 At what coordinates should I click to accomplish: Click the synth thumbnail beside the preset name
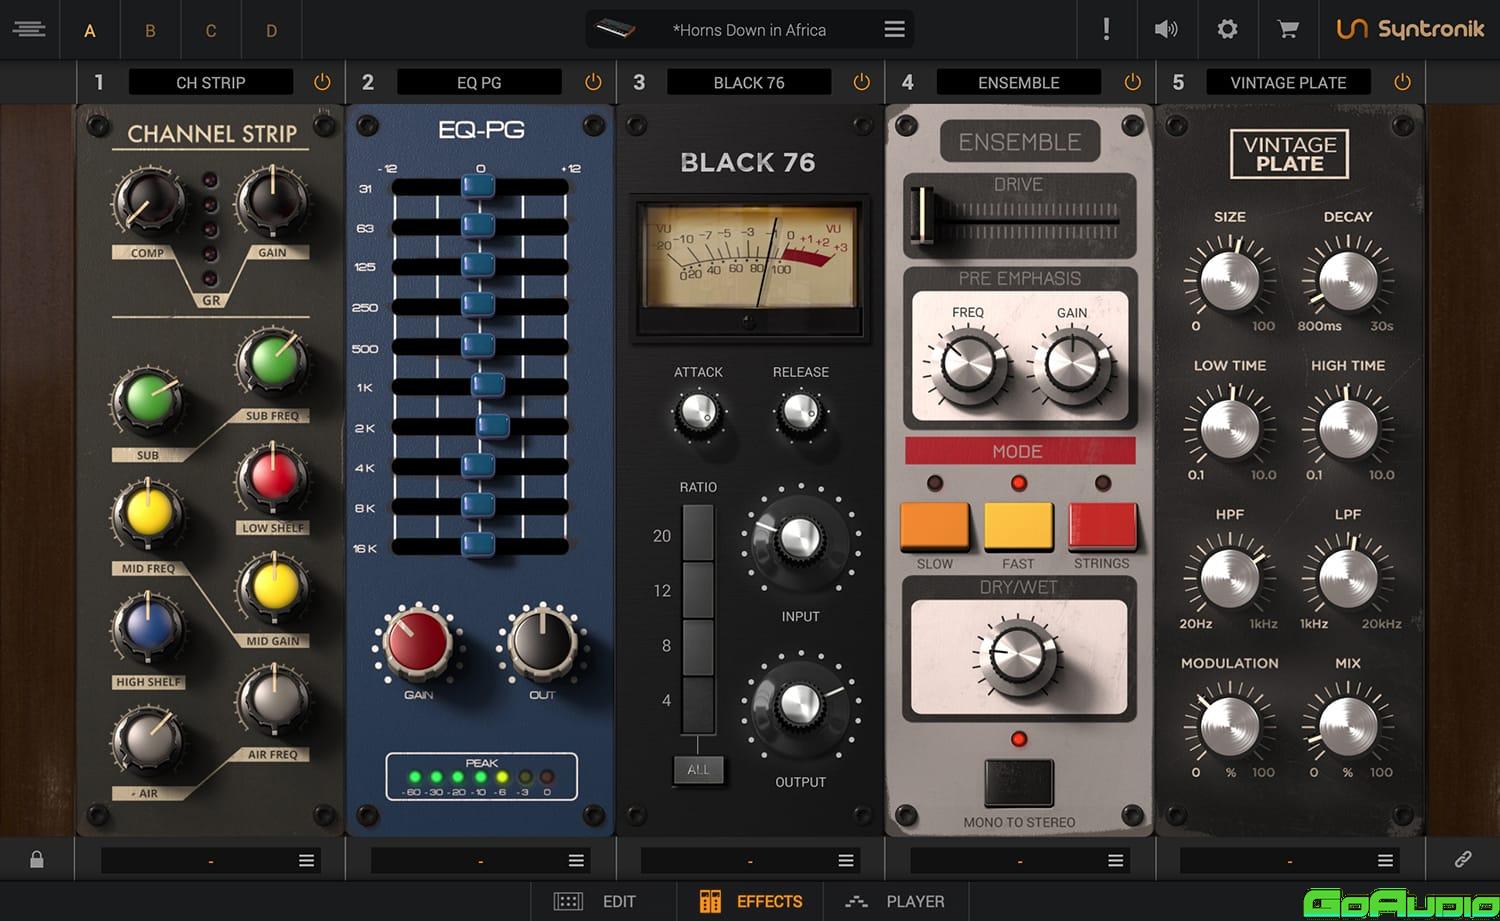616,30
